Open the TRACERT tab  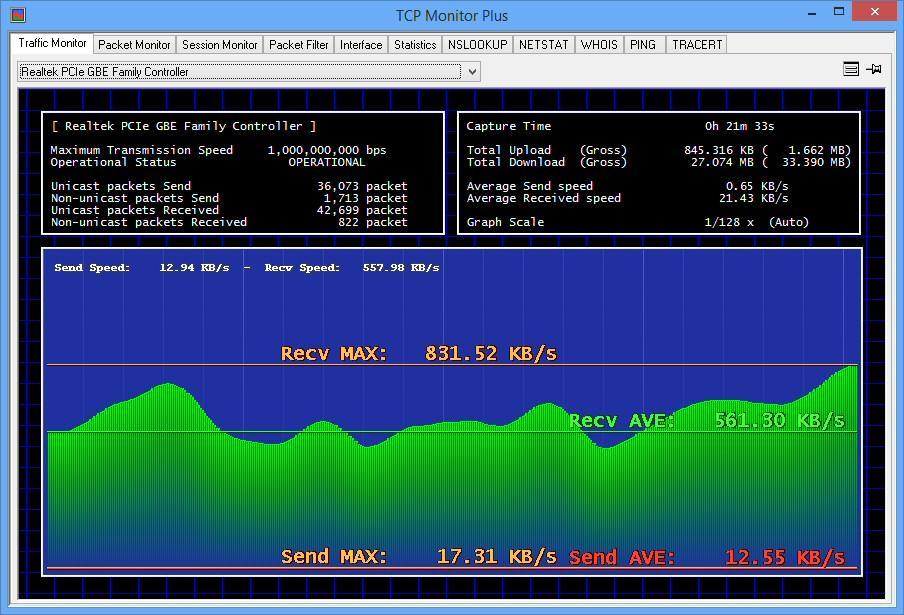pyautogui.click(x=696, y=44)
